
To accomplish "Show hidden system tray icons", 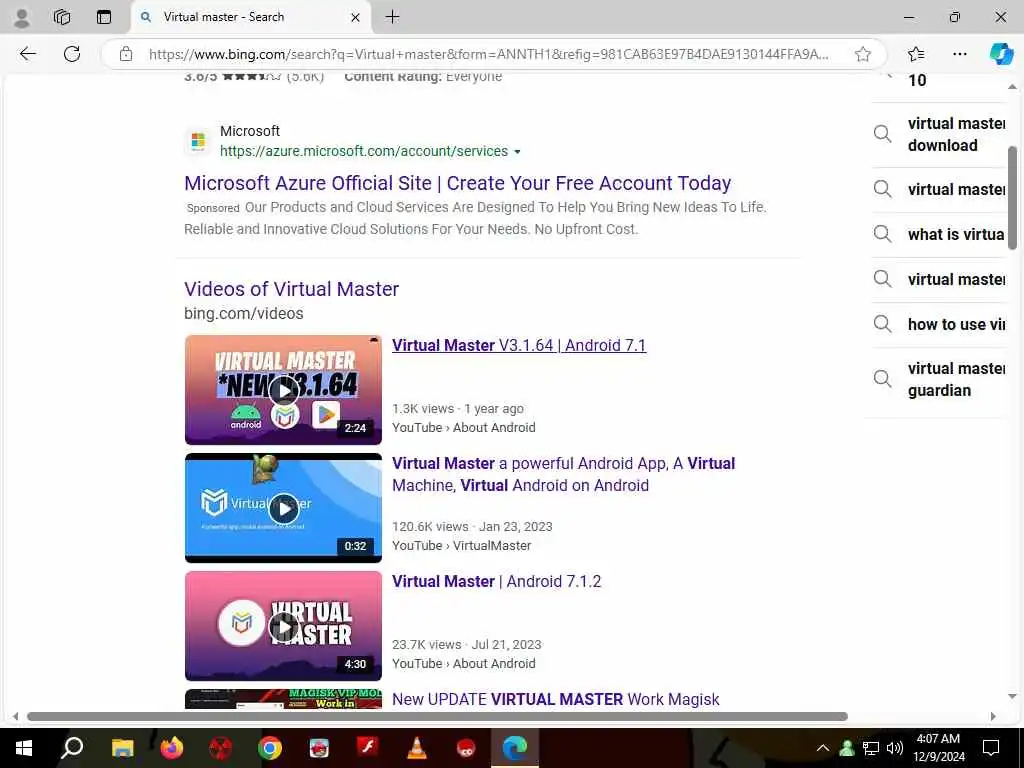I will pyautogui.click(x=823, y=748).
